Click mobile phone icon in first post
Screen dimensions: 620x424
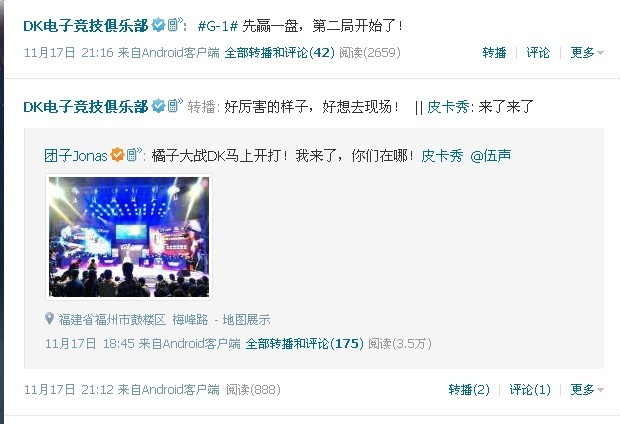pyautogui.click(x=174, y=25)
